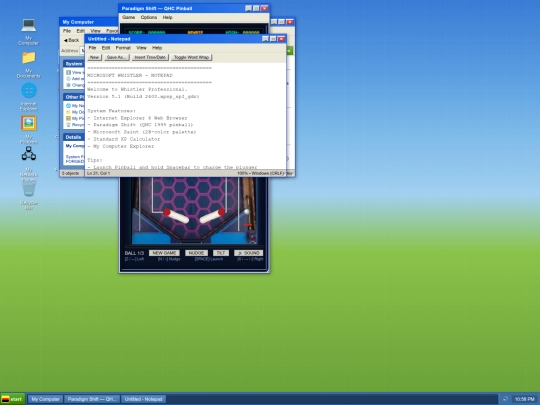Click Toggle Word Wrap in Notepad toolbar

click(x=191, y=57)
